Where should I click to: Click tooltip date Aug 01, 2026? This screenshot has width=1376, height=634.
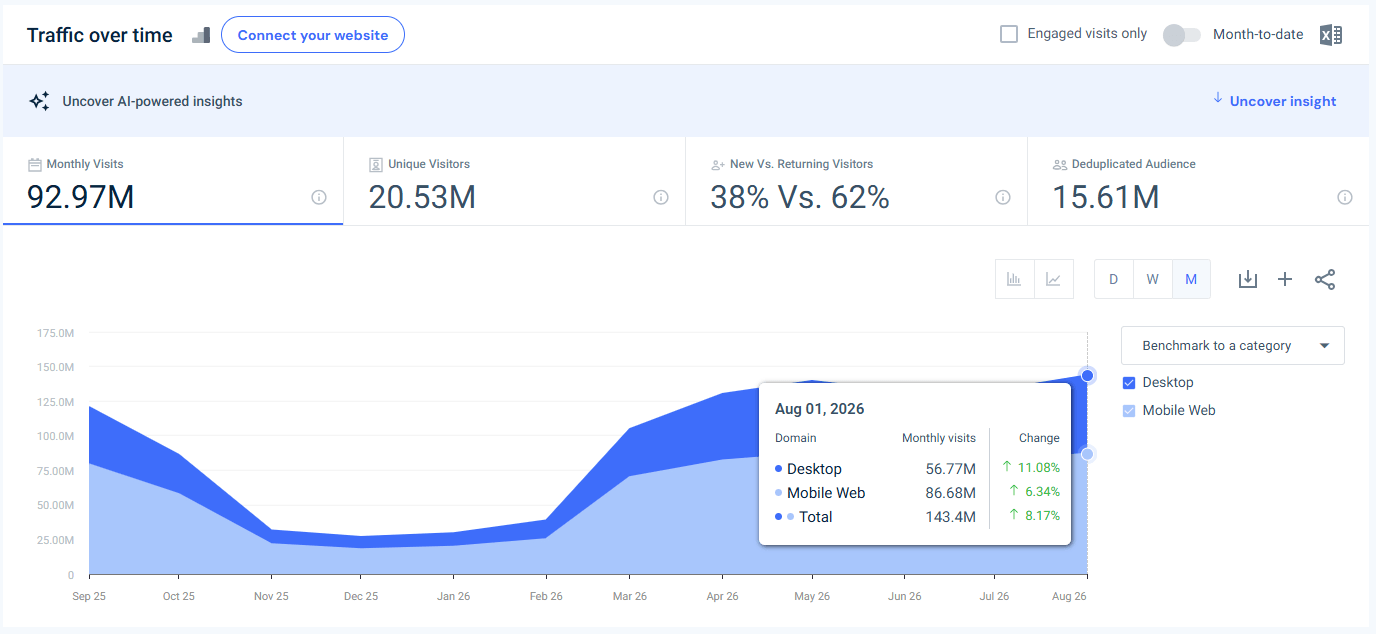point(819,409)
